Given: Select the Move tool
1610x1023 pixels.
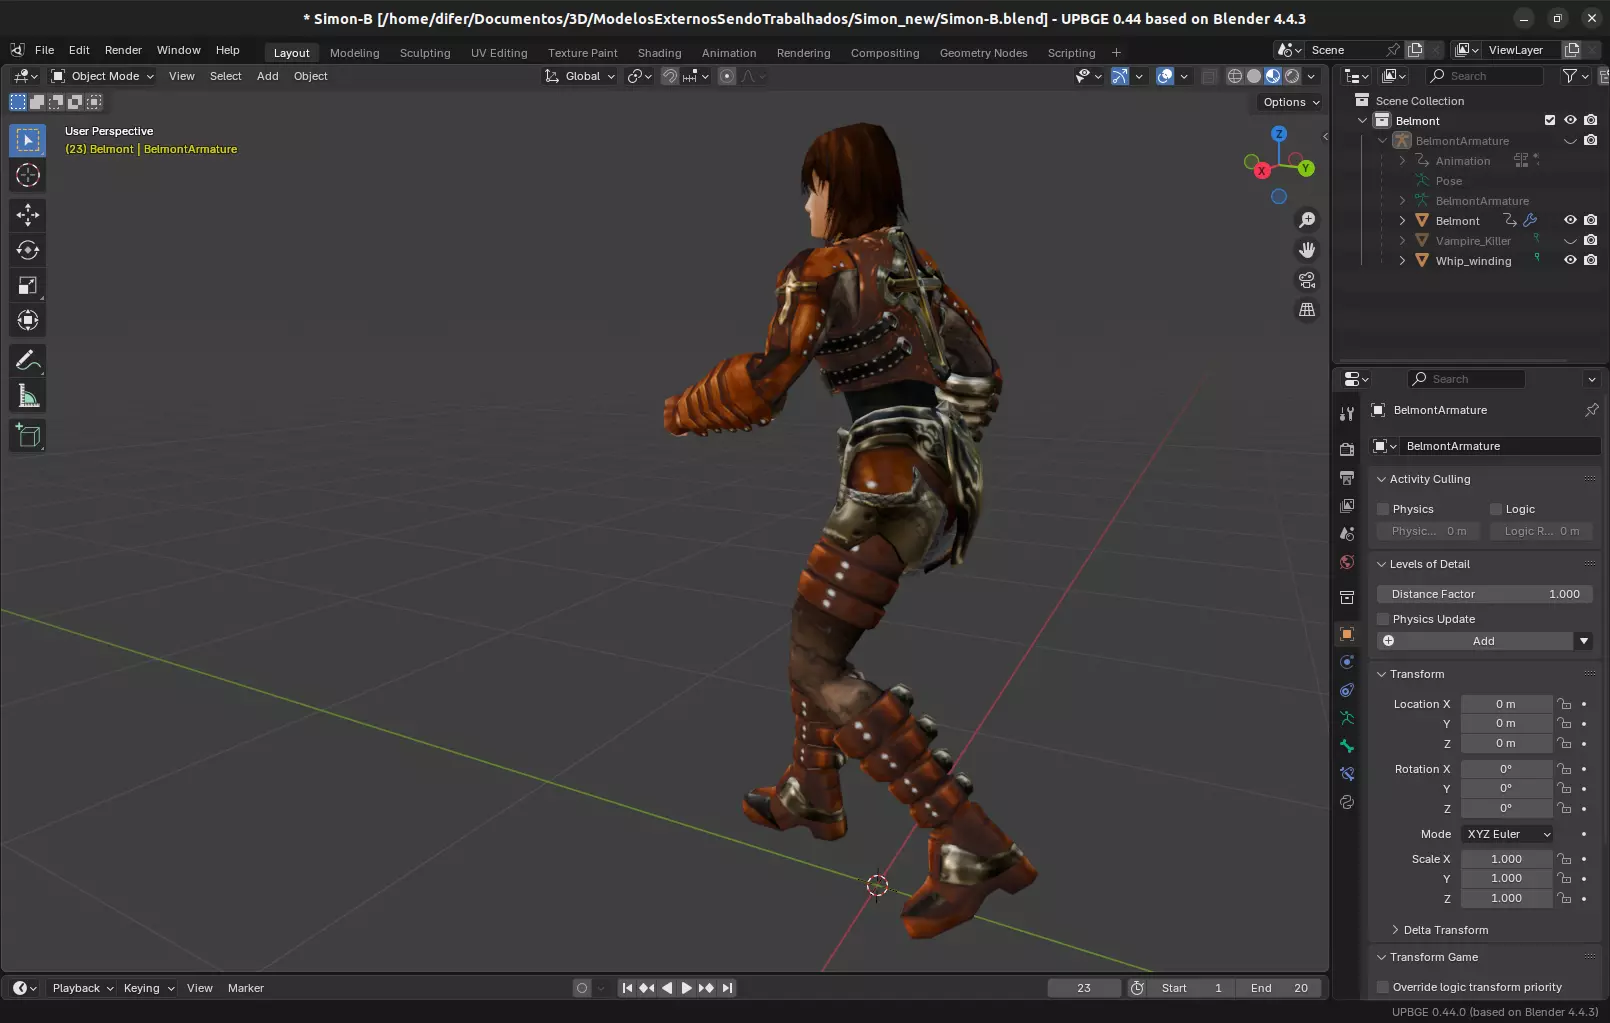Looking at the screenshot, I should click(28, 214).
